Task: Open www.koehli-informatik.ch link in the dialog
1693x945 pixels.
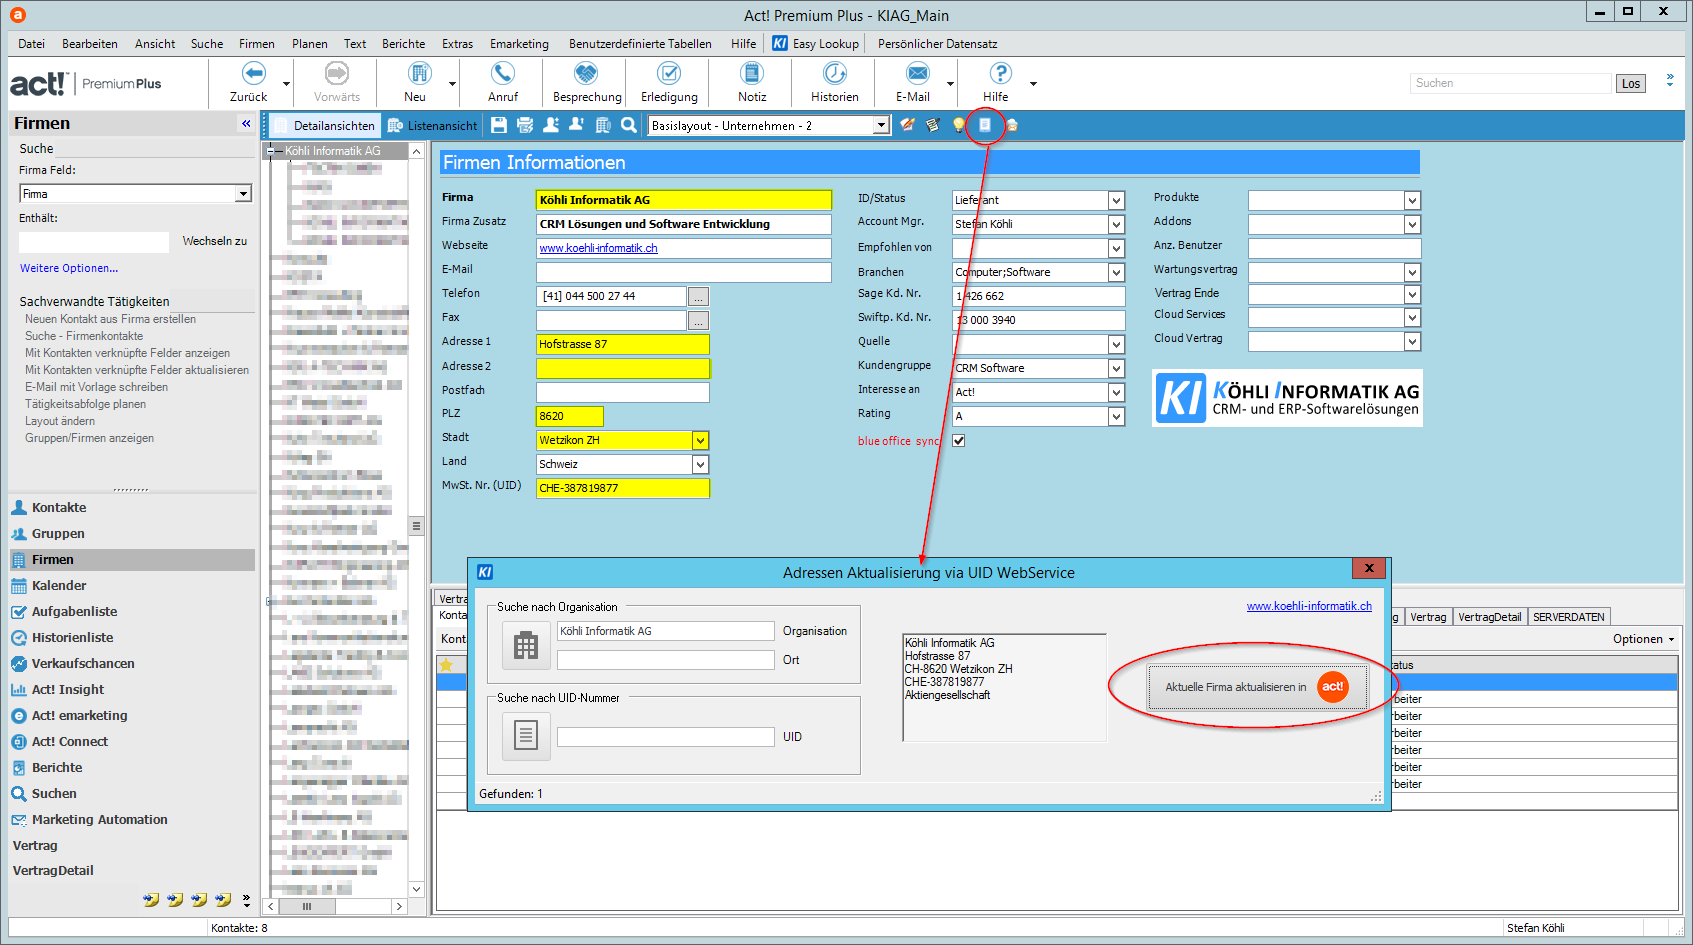Action: click(1309, 606)
